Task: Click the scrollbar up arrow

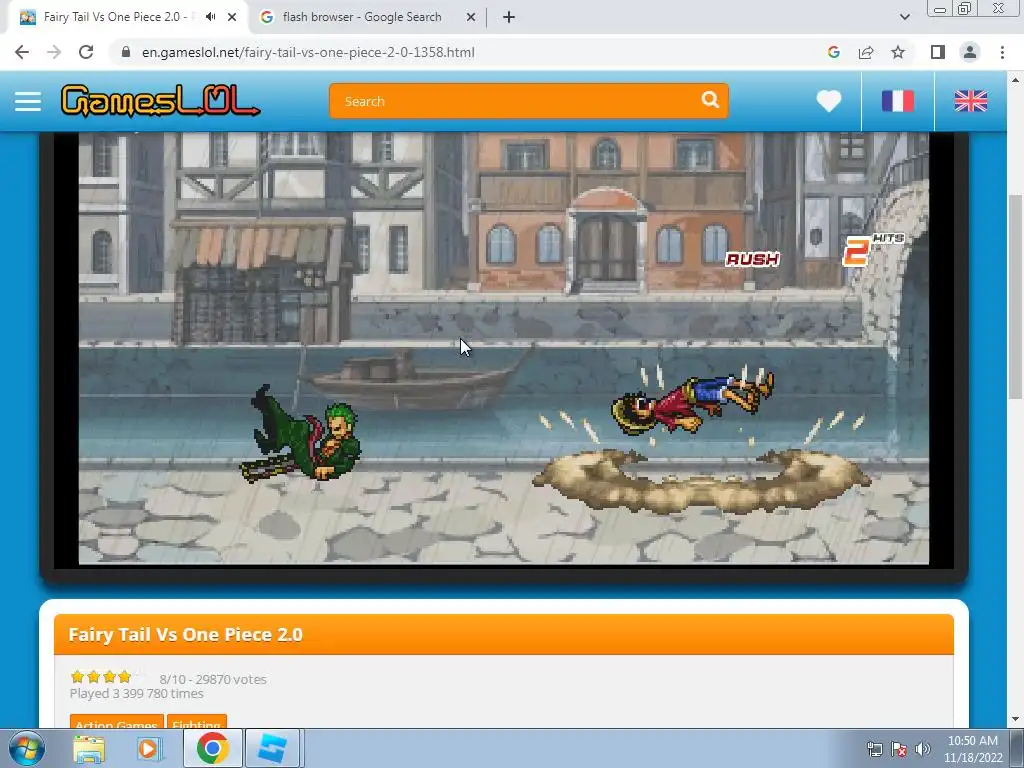Action: pos(1015,80)
